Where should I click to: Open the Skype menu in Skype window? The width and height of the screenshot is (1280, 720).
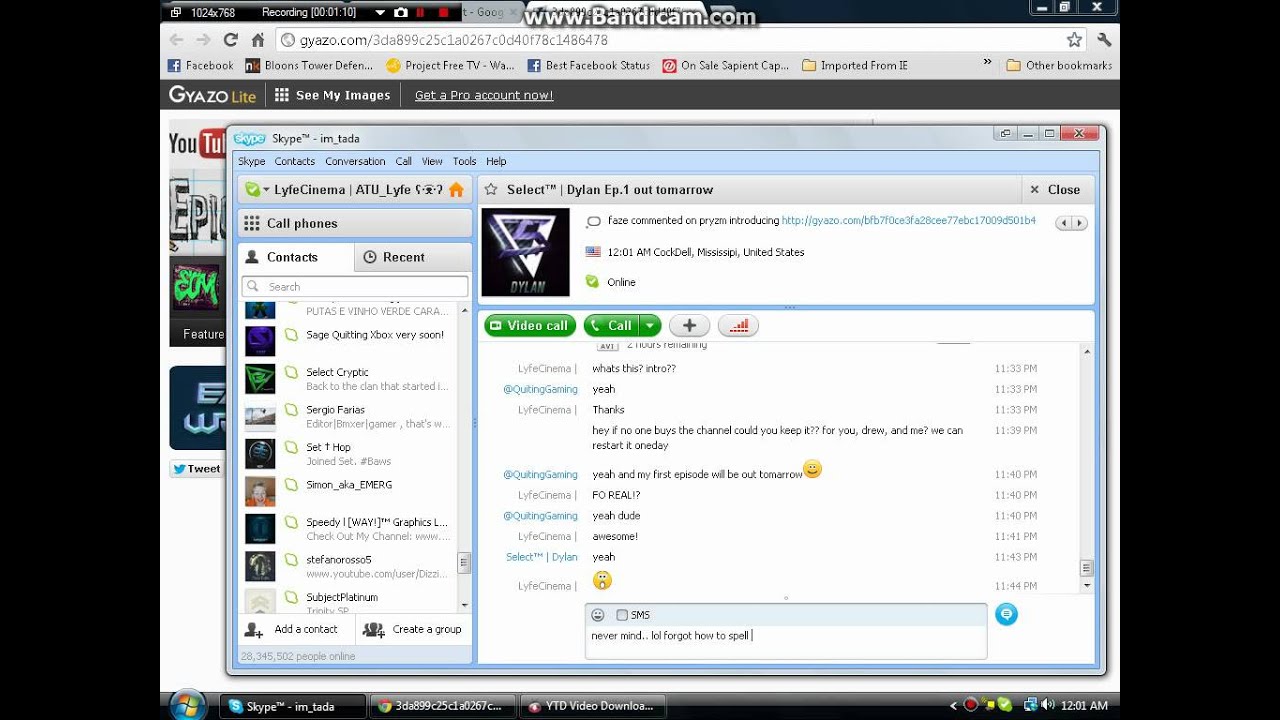(251, 161)
